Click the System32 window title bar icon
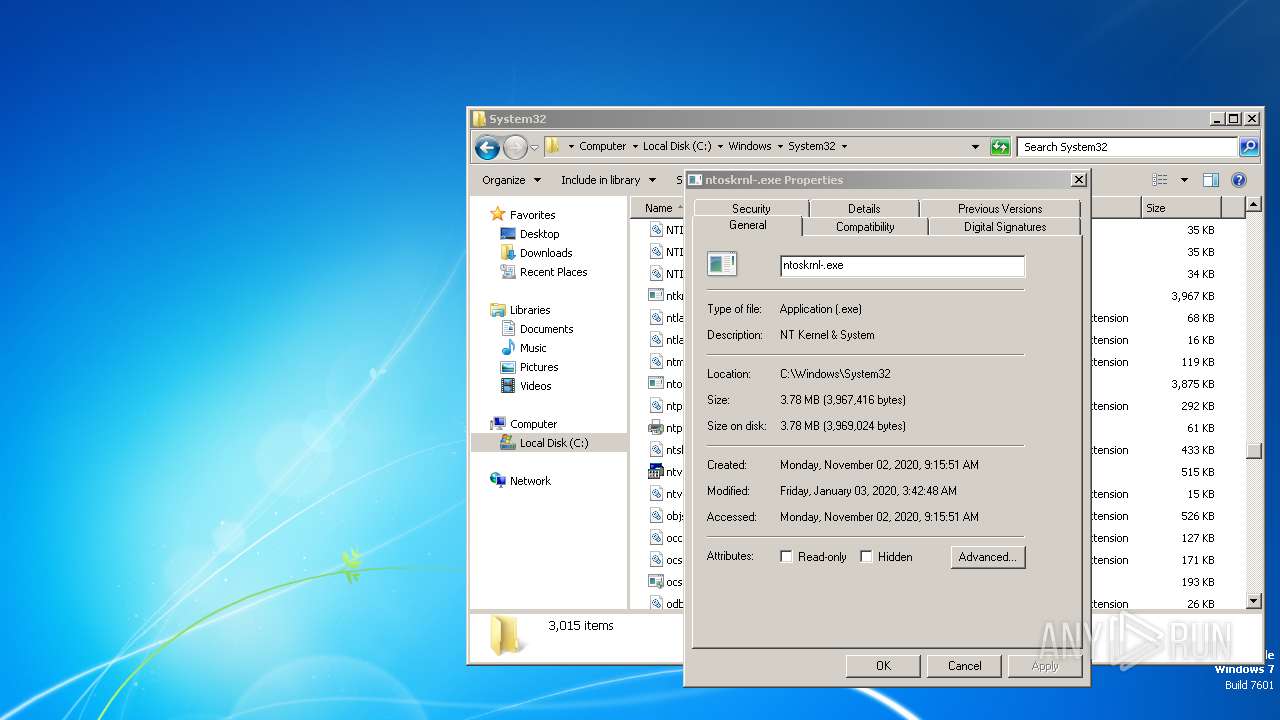 [479, 119]
